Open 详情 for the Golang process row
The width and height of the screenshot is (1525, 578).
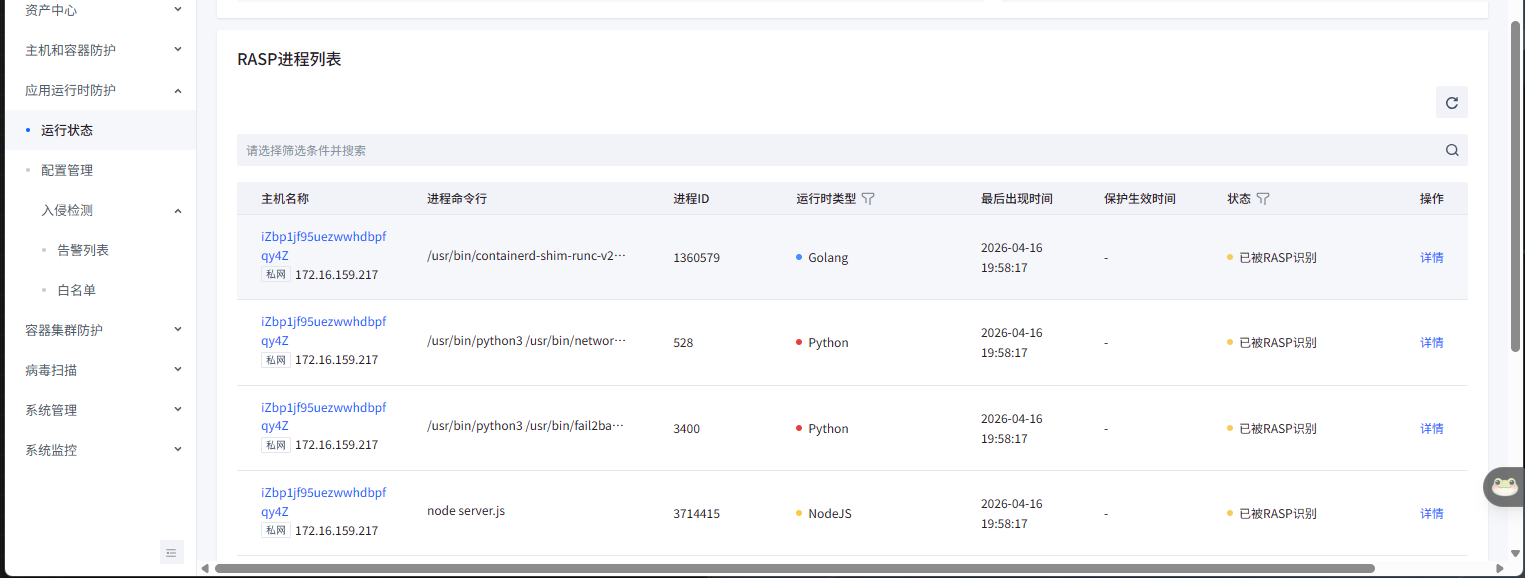(1431, 257)
